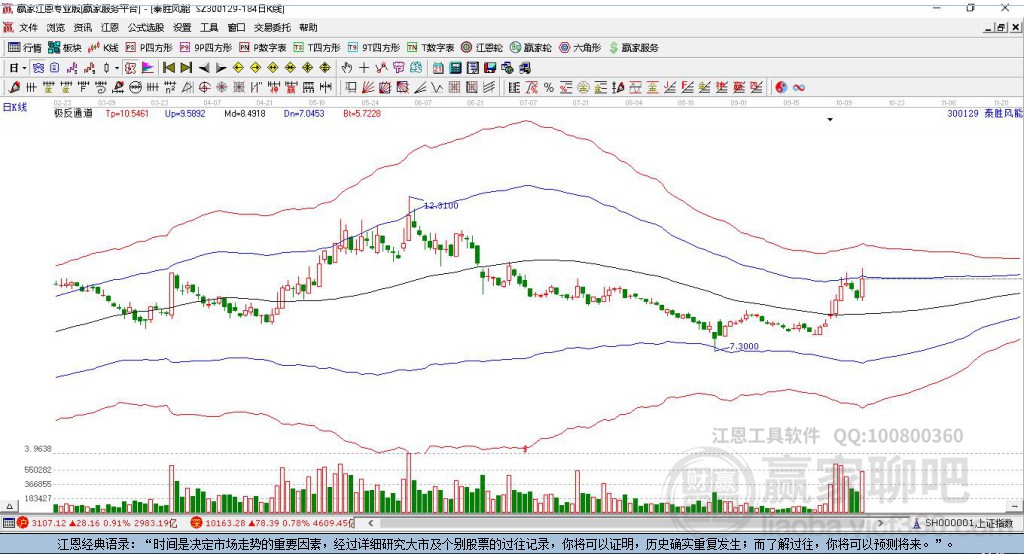Open the 帮助 menu
This screenshot has width=1024, height=554.
click(308, 27)
